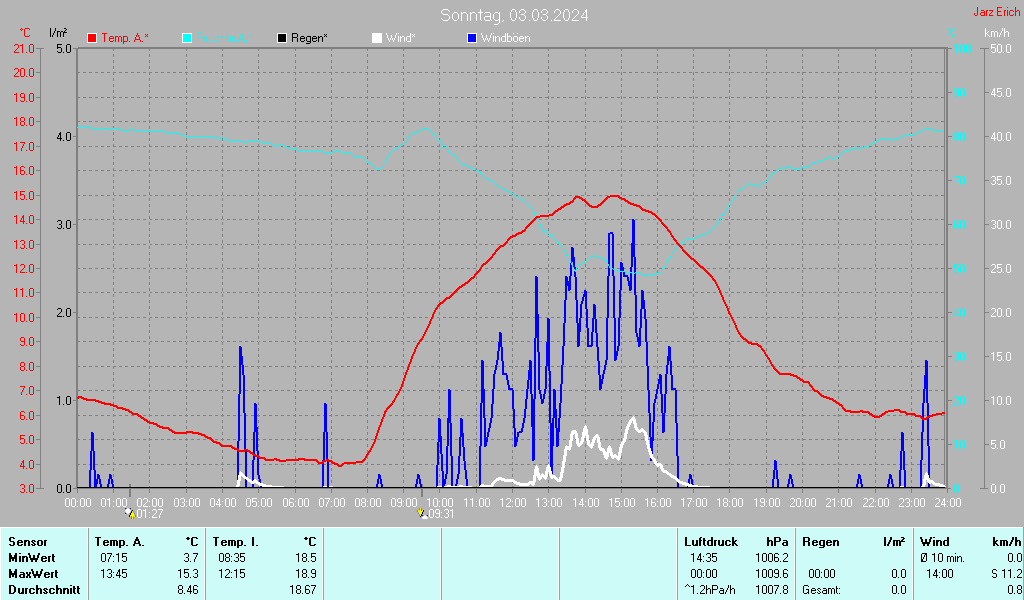Click the '13:45' maximum time value
Screen dimensions: 1024x600
click(114, 574)
